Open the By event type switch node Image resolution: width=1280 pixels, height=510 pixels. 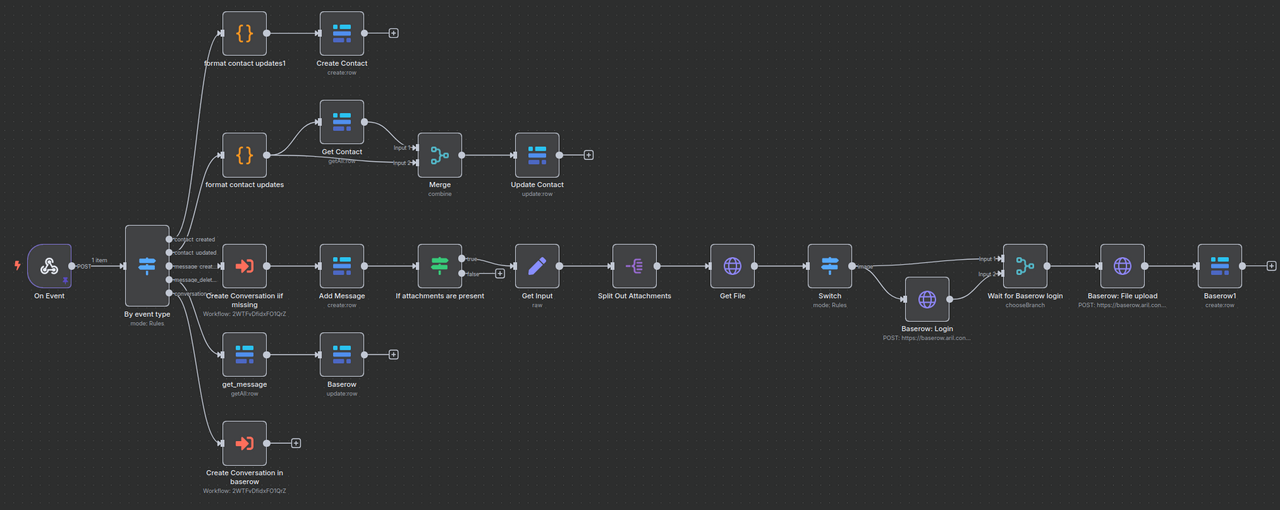[x=147, y=266]
